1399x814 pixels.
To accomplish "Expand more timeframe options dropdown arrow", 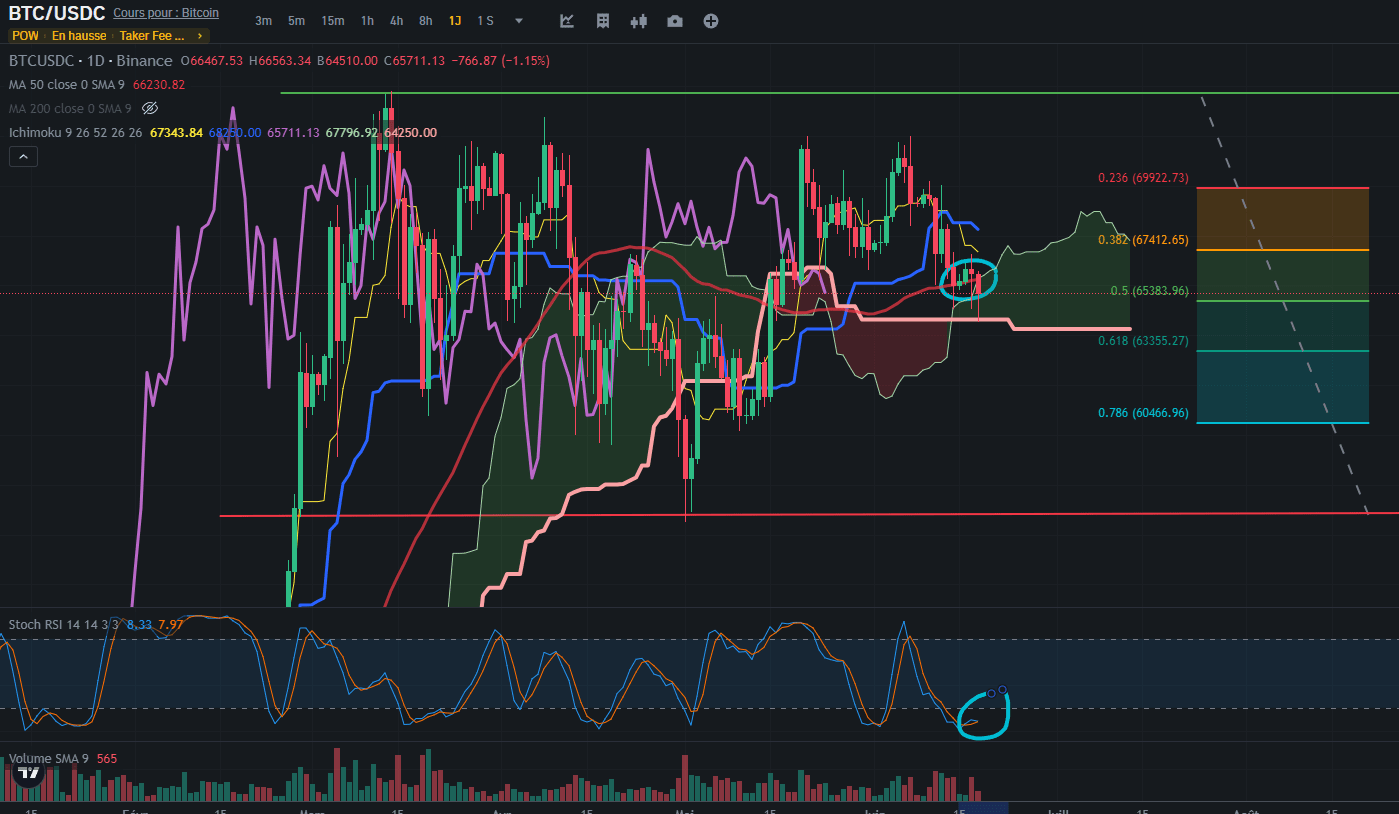I will click(x=518, y=21).
